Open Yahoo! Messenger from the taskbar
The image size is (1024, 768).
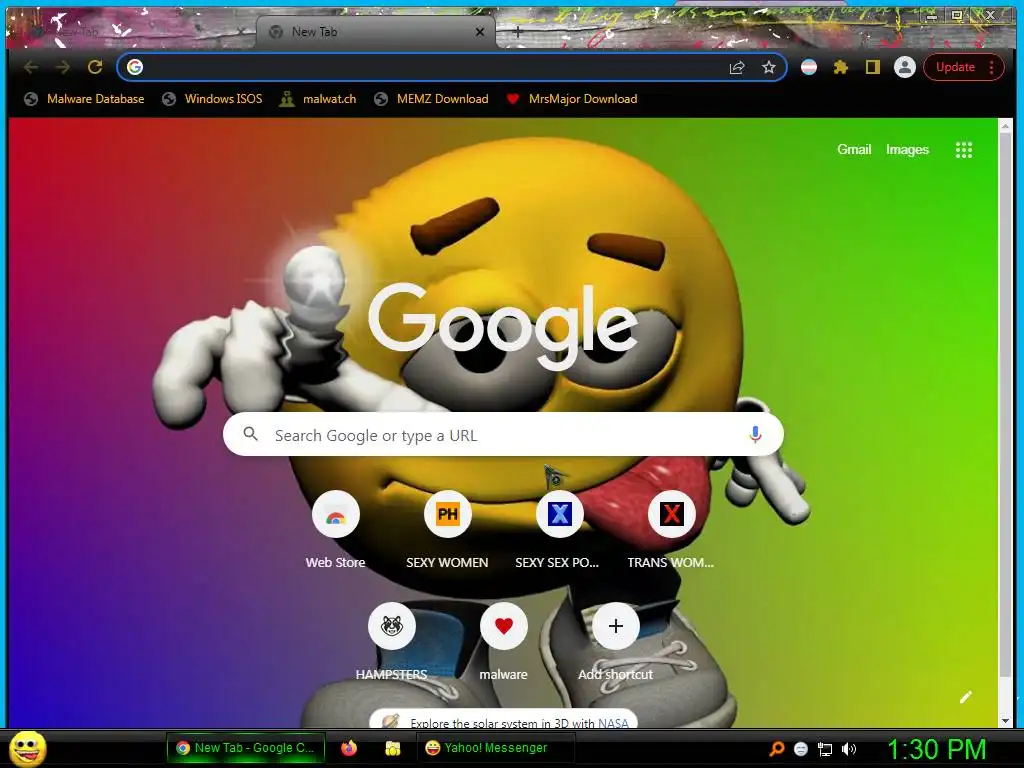pyautogui.click(x=494, y=748)
